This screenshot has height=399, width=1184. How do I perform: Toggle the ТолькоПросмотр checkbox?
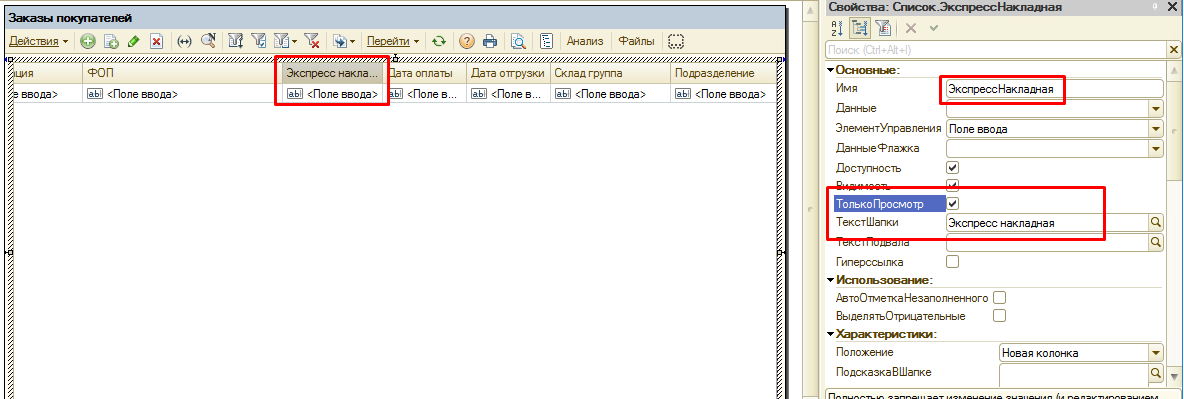(x=953, y=204)
